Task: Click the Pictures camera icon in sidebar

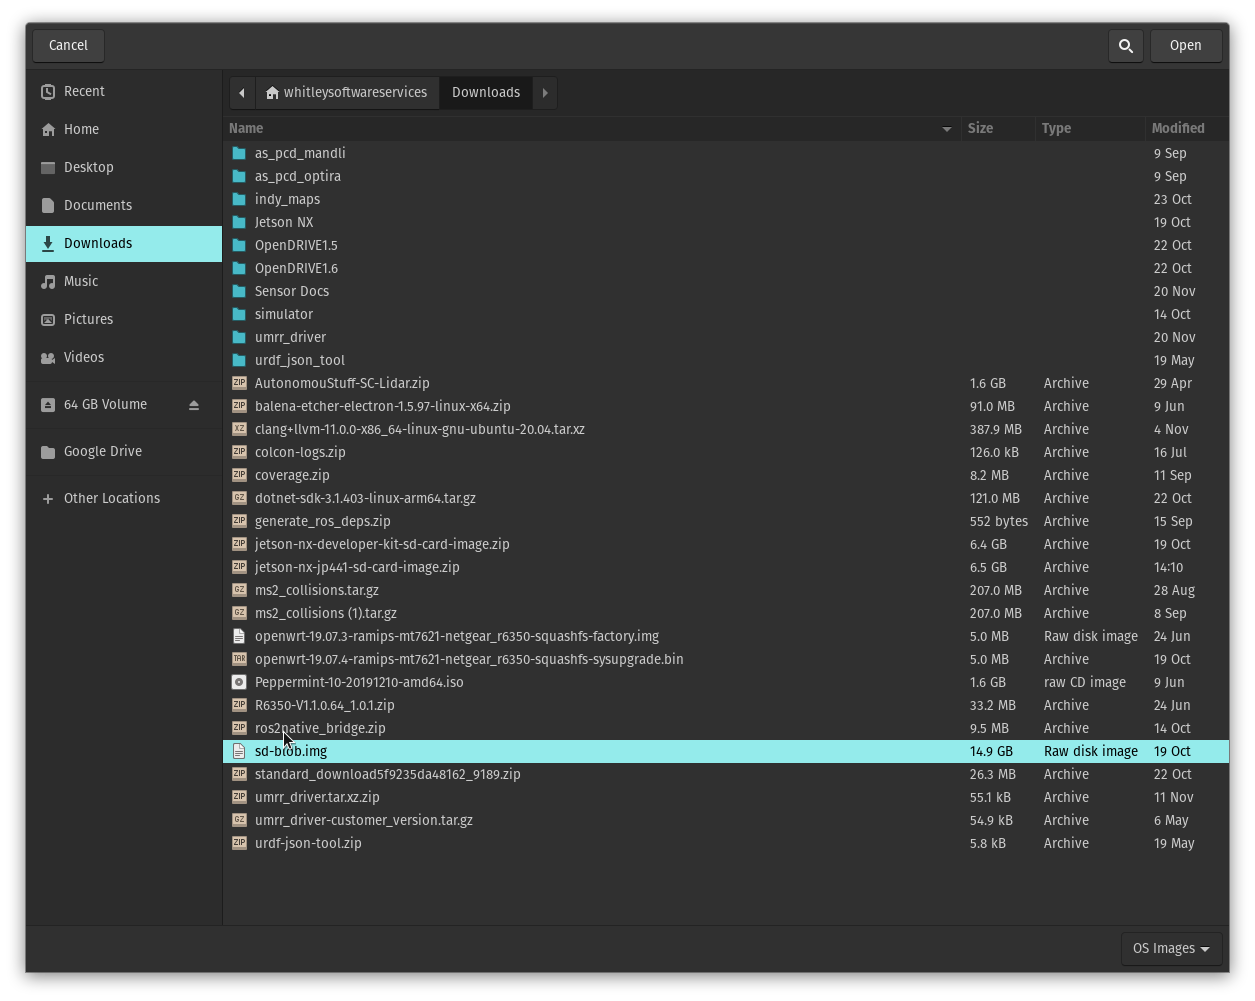Action: click(48, 320)
